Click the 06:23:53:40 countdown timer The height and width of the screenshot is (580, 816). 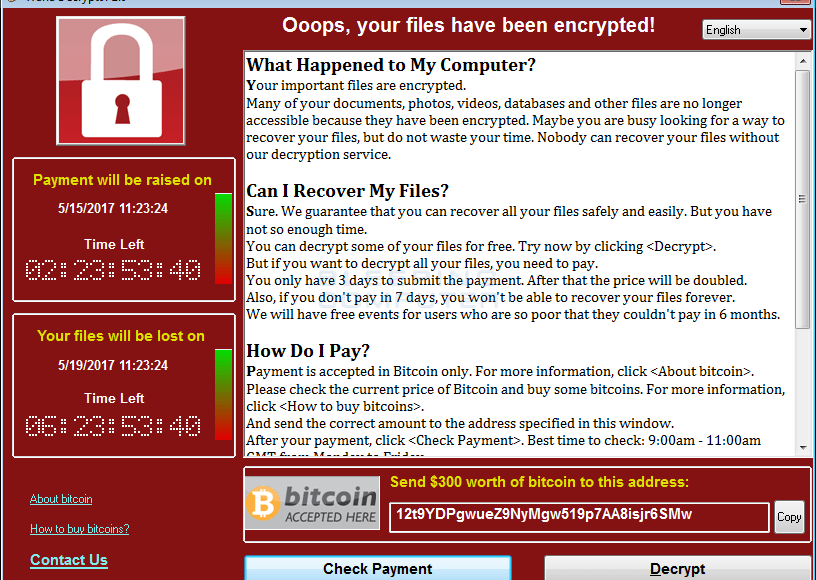[113, 426]
